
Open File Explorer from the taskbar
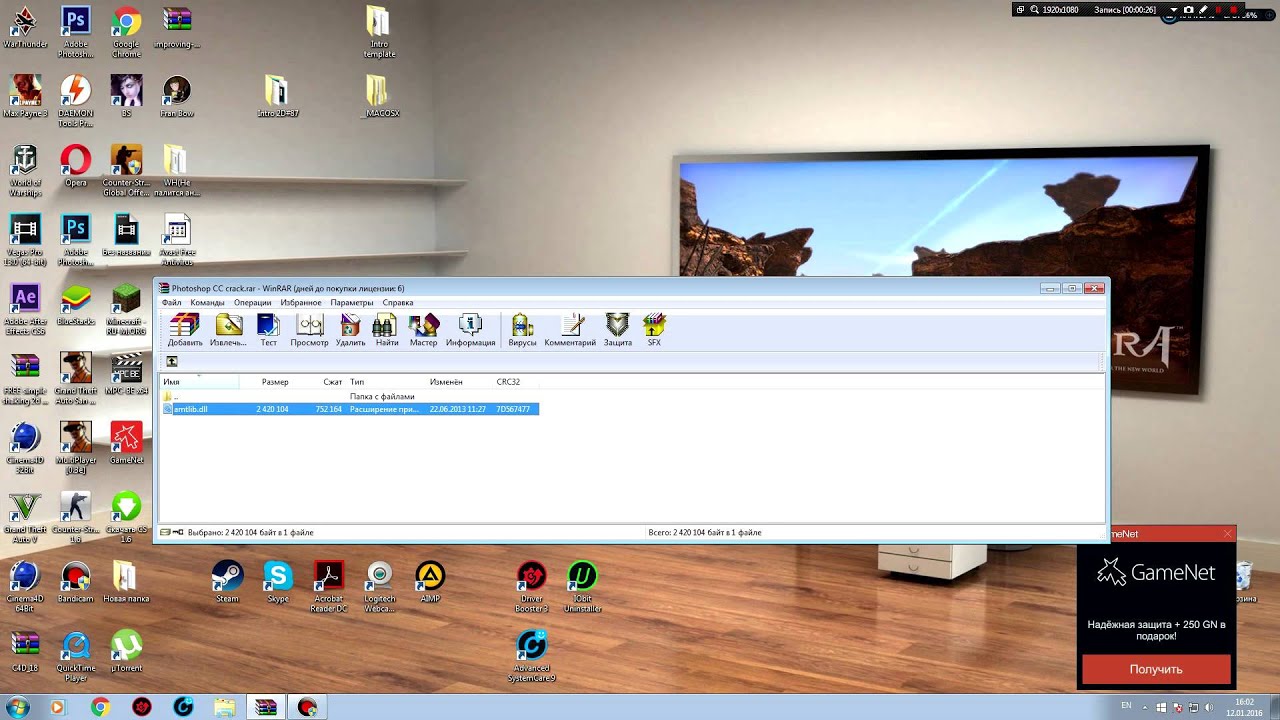pos(225,707)
